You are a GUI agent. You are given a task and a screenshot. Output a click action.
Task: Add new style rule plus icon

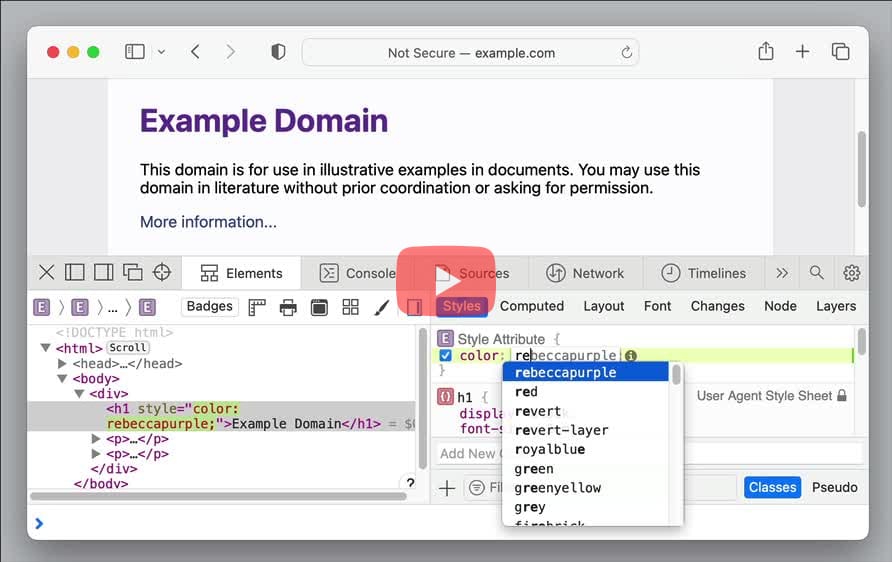click(447, 488)
